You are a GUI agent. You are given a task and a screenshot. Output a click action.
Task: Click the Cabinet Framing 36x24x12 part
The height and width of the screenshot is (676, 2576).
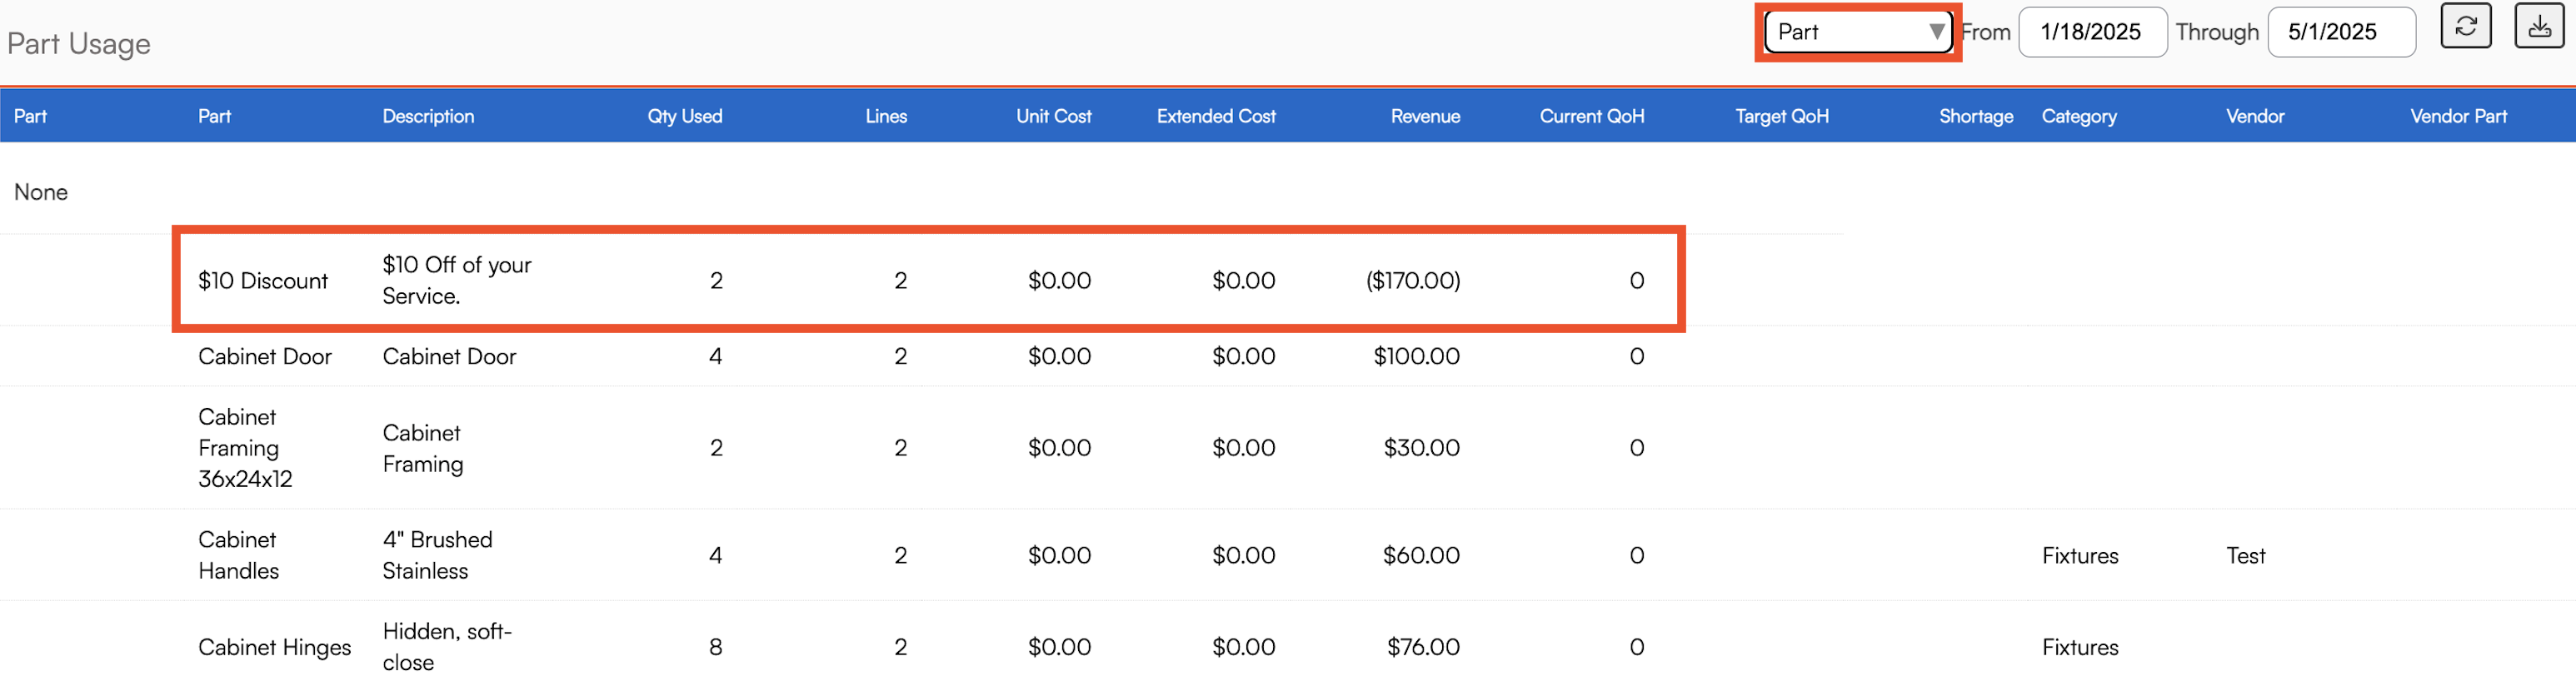coord(244,448)
